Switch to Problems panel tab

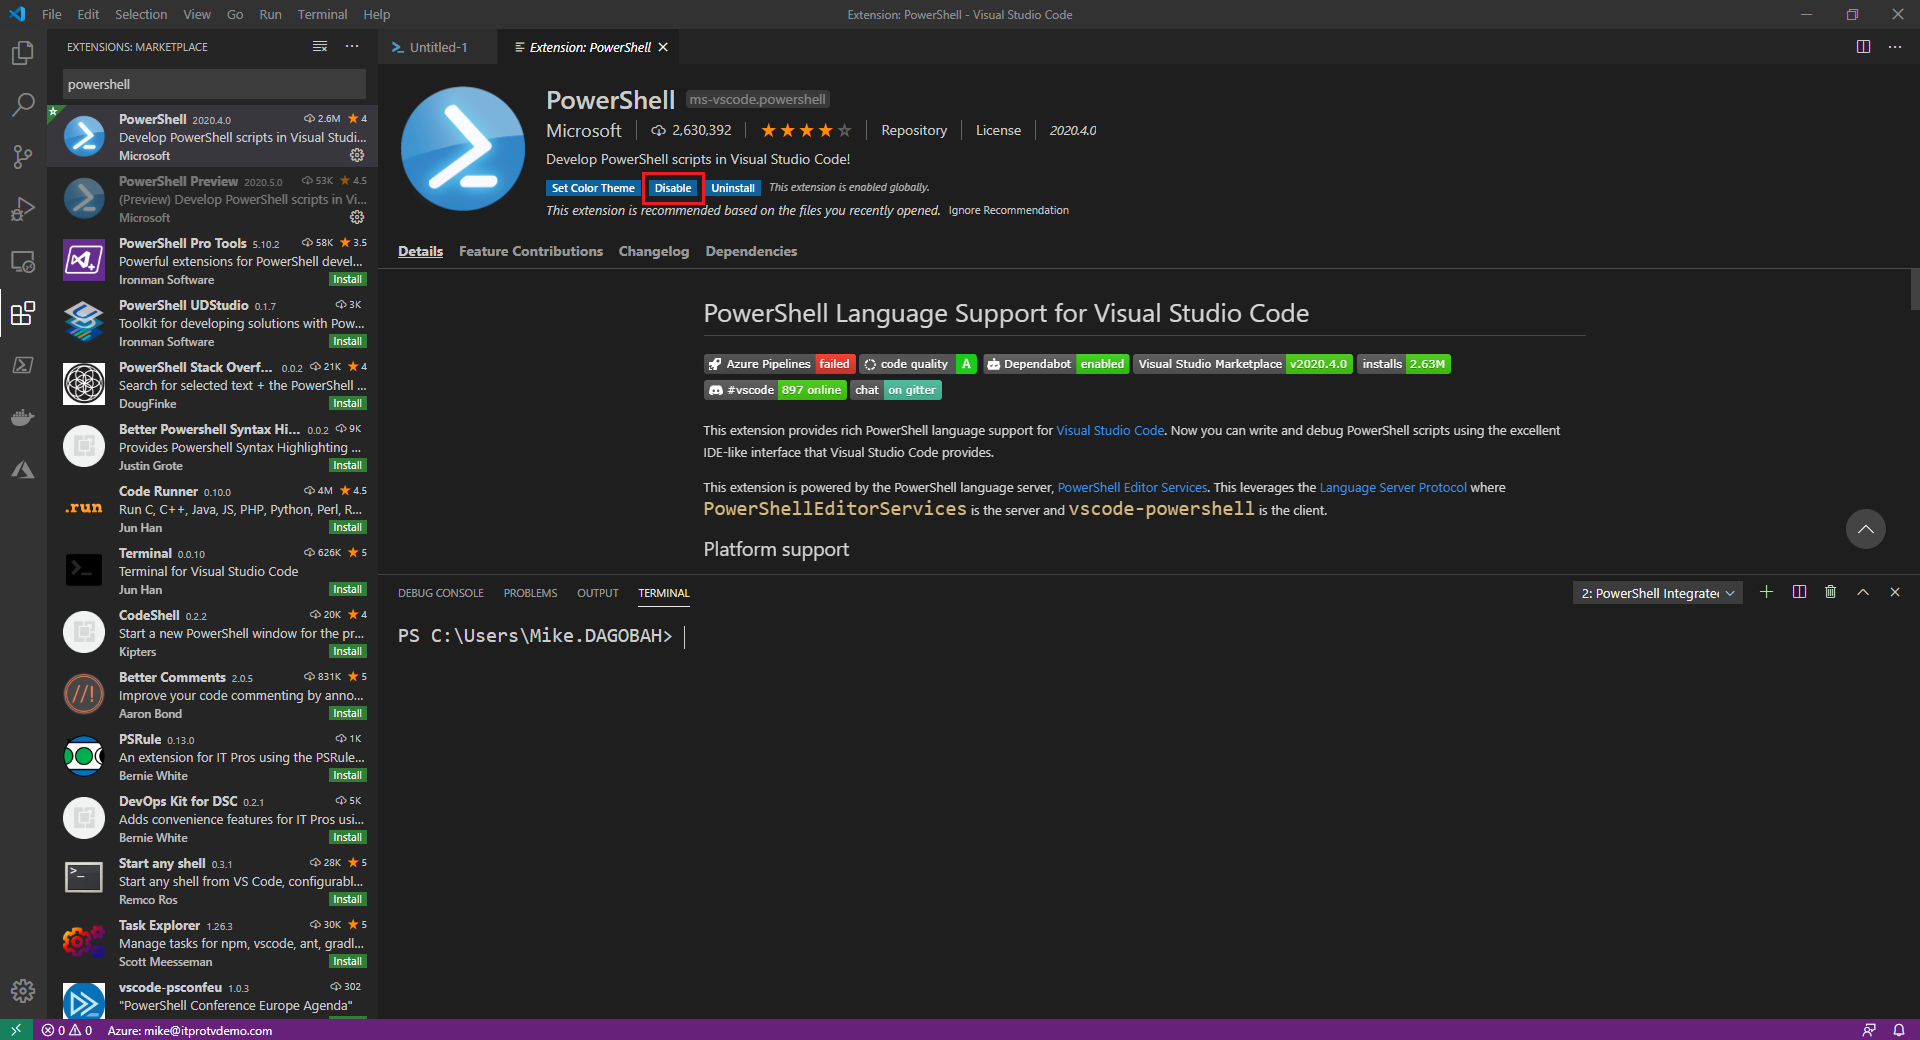click(530, 593)
